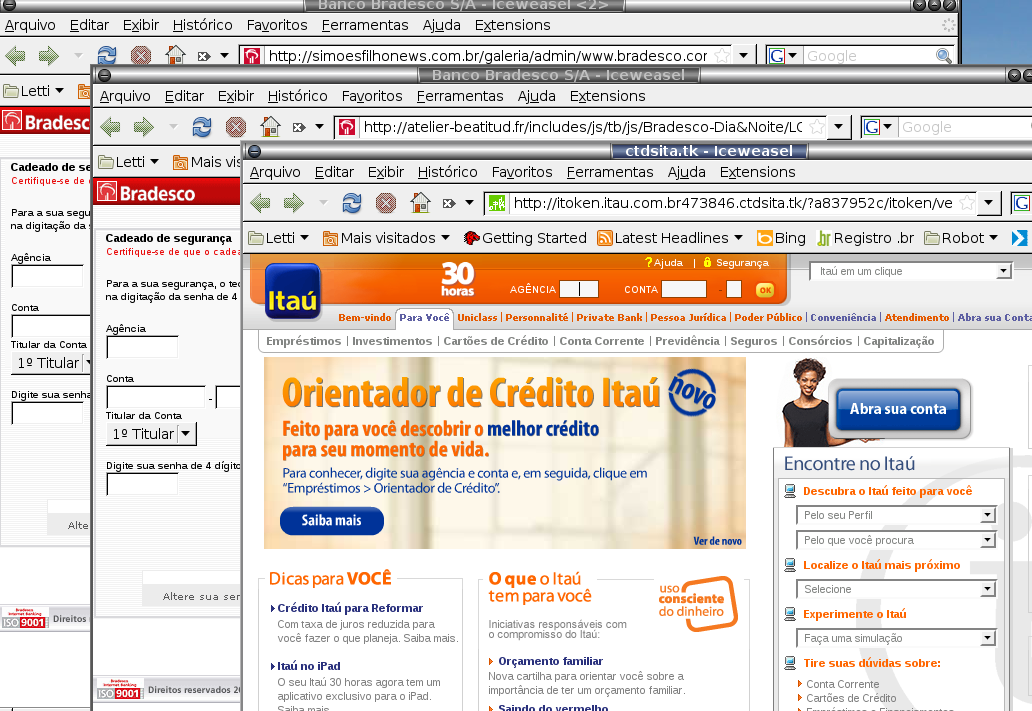Open URL history dropdown in simoesfilhonews window
This screenshot has width=1032, height=711.
pos(743,55)
